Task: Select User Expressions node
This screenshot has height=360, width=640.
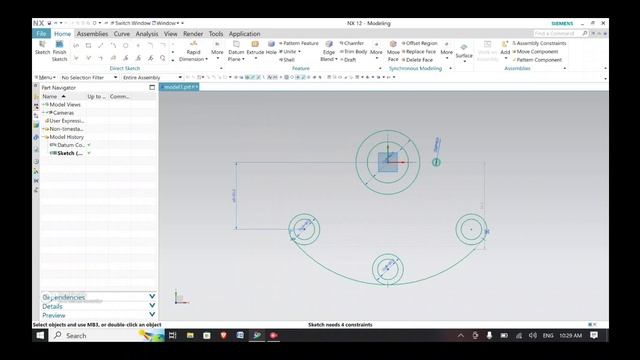Action: click(x=67, y=121)
